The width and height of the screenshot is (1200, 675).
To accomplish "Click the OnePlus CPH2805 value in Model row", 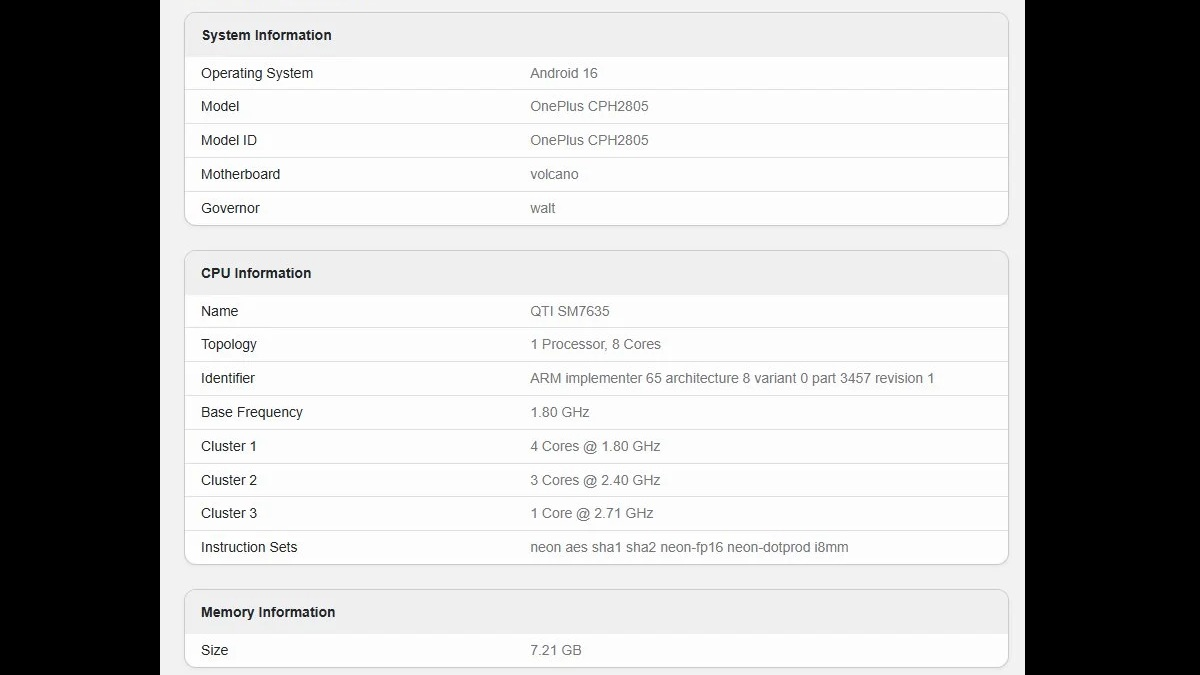I will point(589,106).
